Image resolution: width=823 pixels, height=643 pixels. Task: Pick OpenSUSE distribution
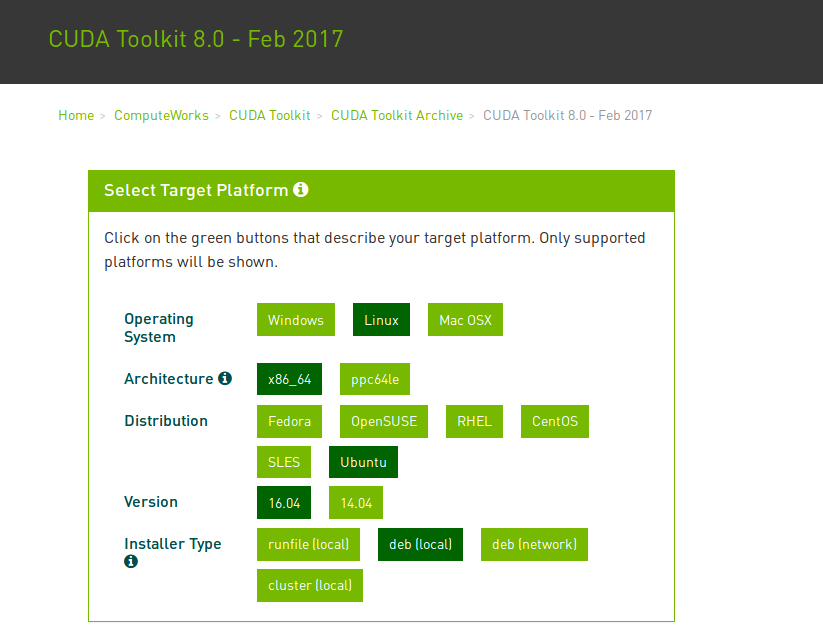384,421
